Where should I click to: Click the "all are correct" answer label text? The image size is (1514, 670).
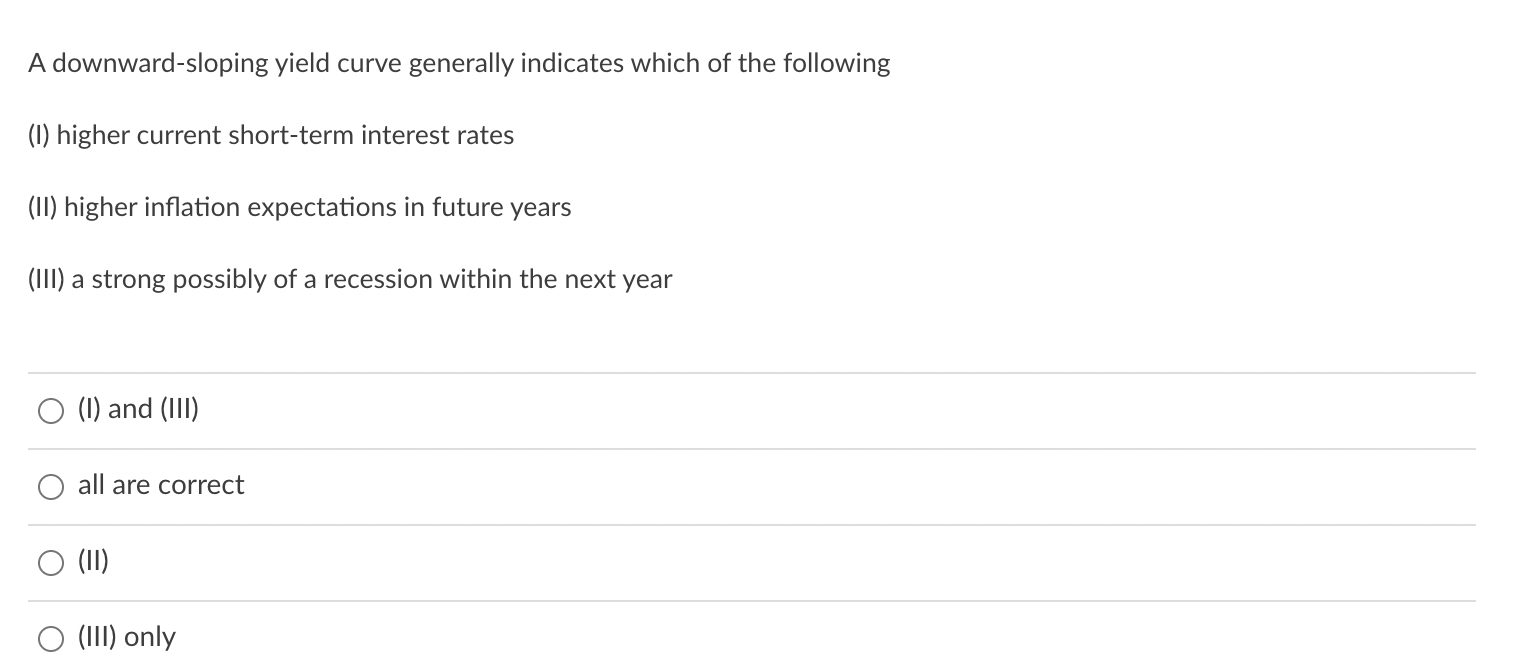pos(161,485)
